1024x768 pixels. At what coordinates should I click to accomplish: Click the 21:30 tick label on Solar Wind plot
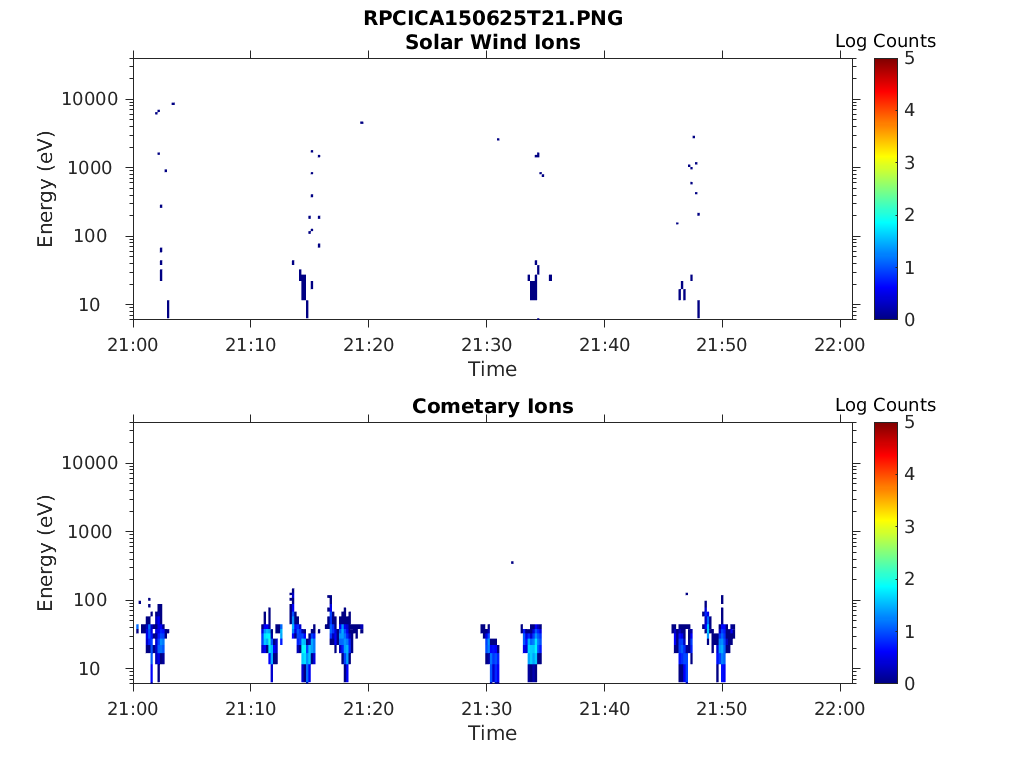pyautogui.click(x=487, y=344)
